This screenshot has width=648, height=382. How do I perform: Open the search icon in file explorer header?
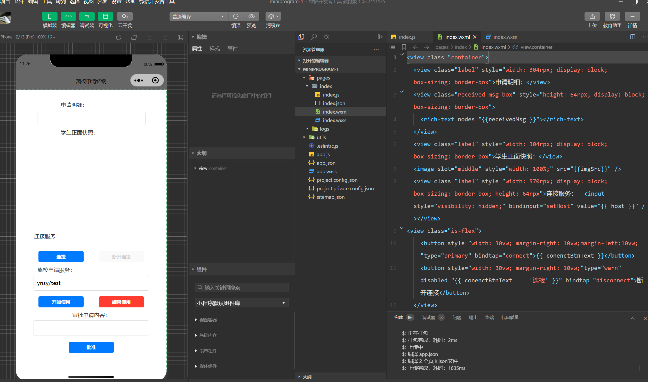click(x=314, y=37)
